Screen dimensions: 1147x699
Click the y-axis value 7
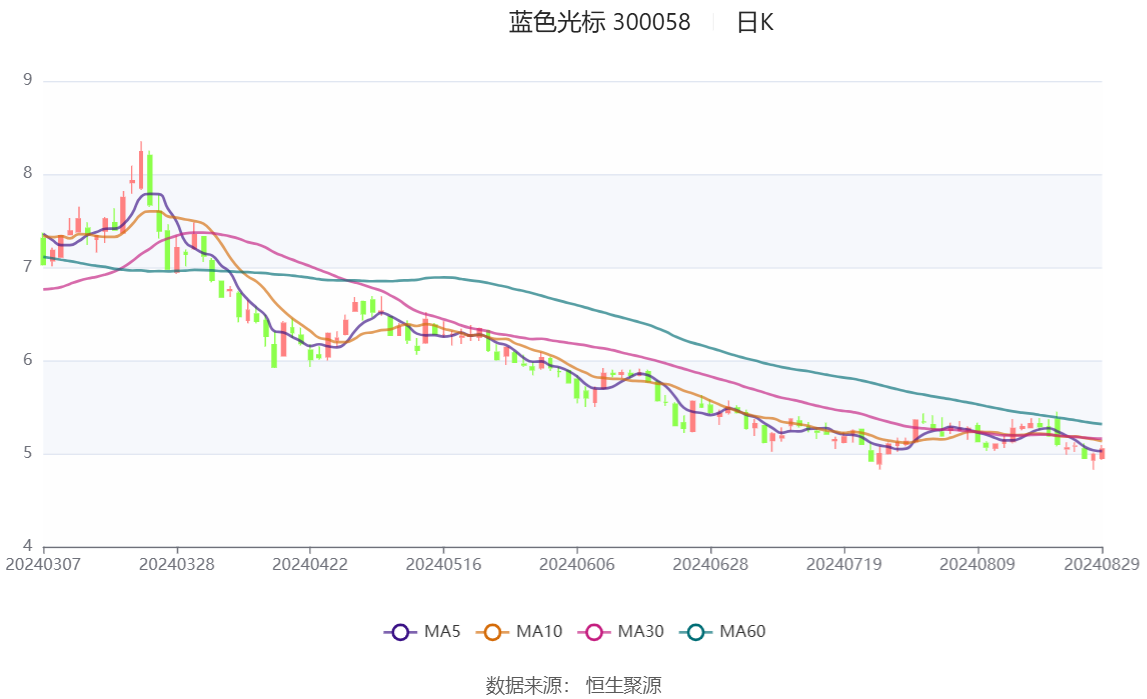pyautogui.click(x=28, y=267)
